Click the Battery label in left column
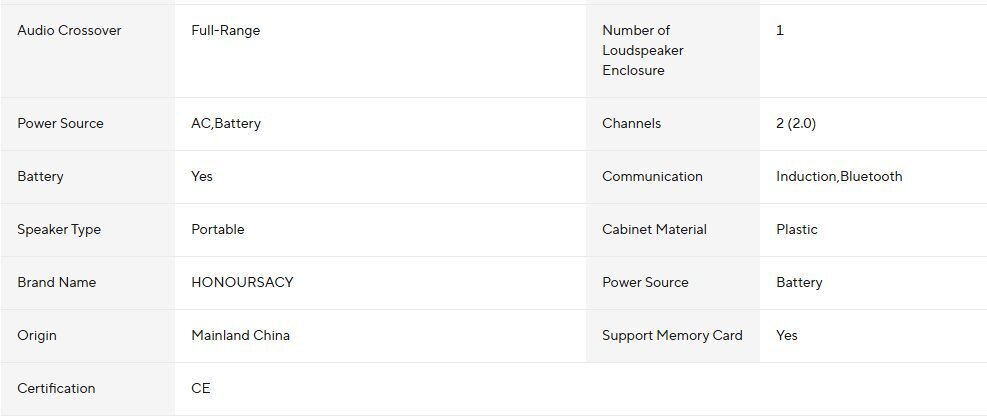987x417 pixels. pos(40,176)
